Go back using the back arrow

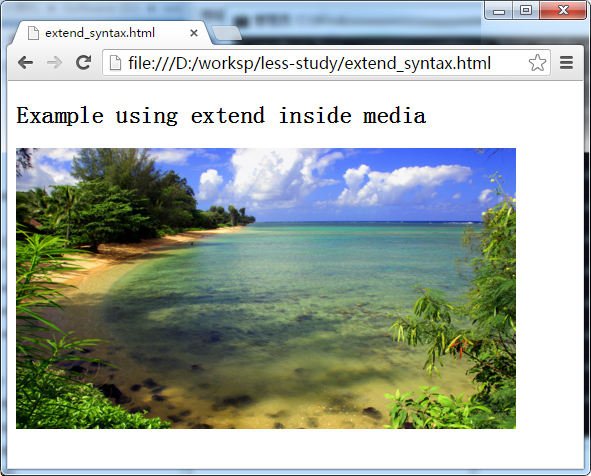tap(25, 63)
